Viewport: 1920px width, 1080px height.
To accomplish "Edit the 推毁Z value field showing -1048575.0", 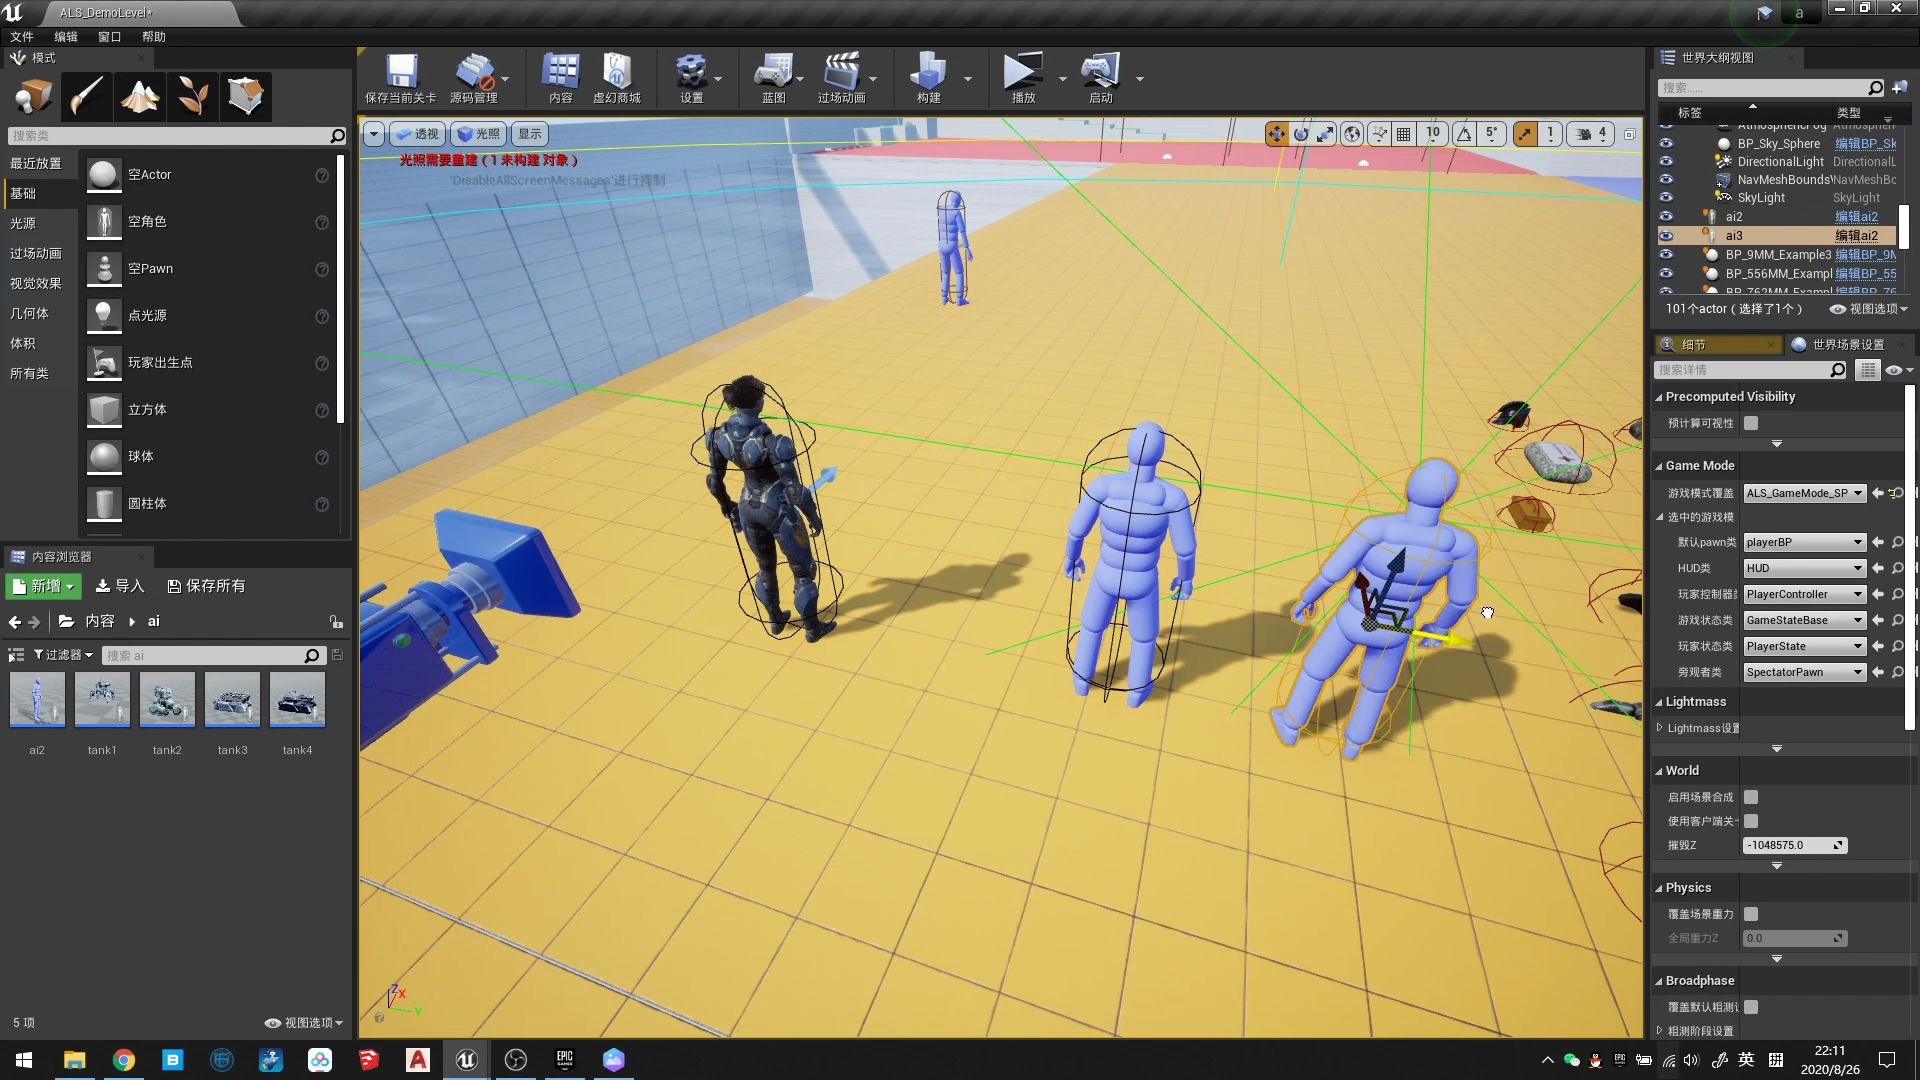I will [x=1790, y=844].
